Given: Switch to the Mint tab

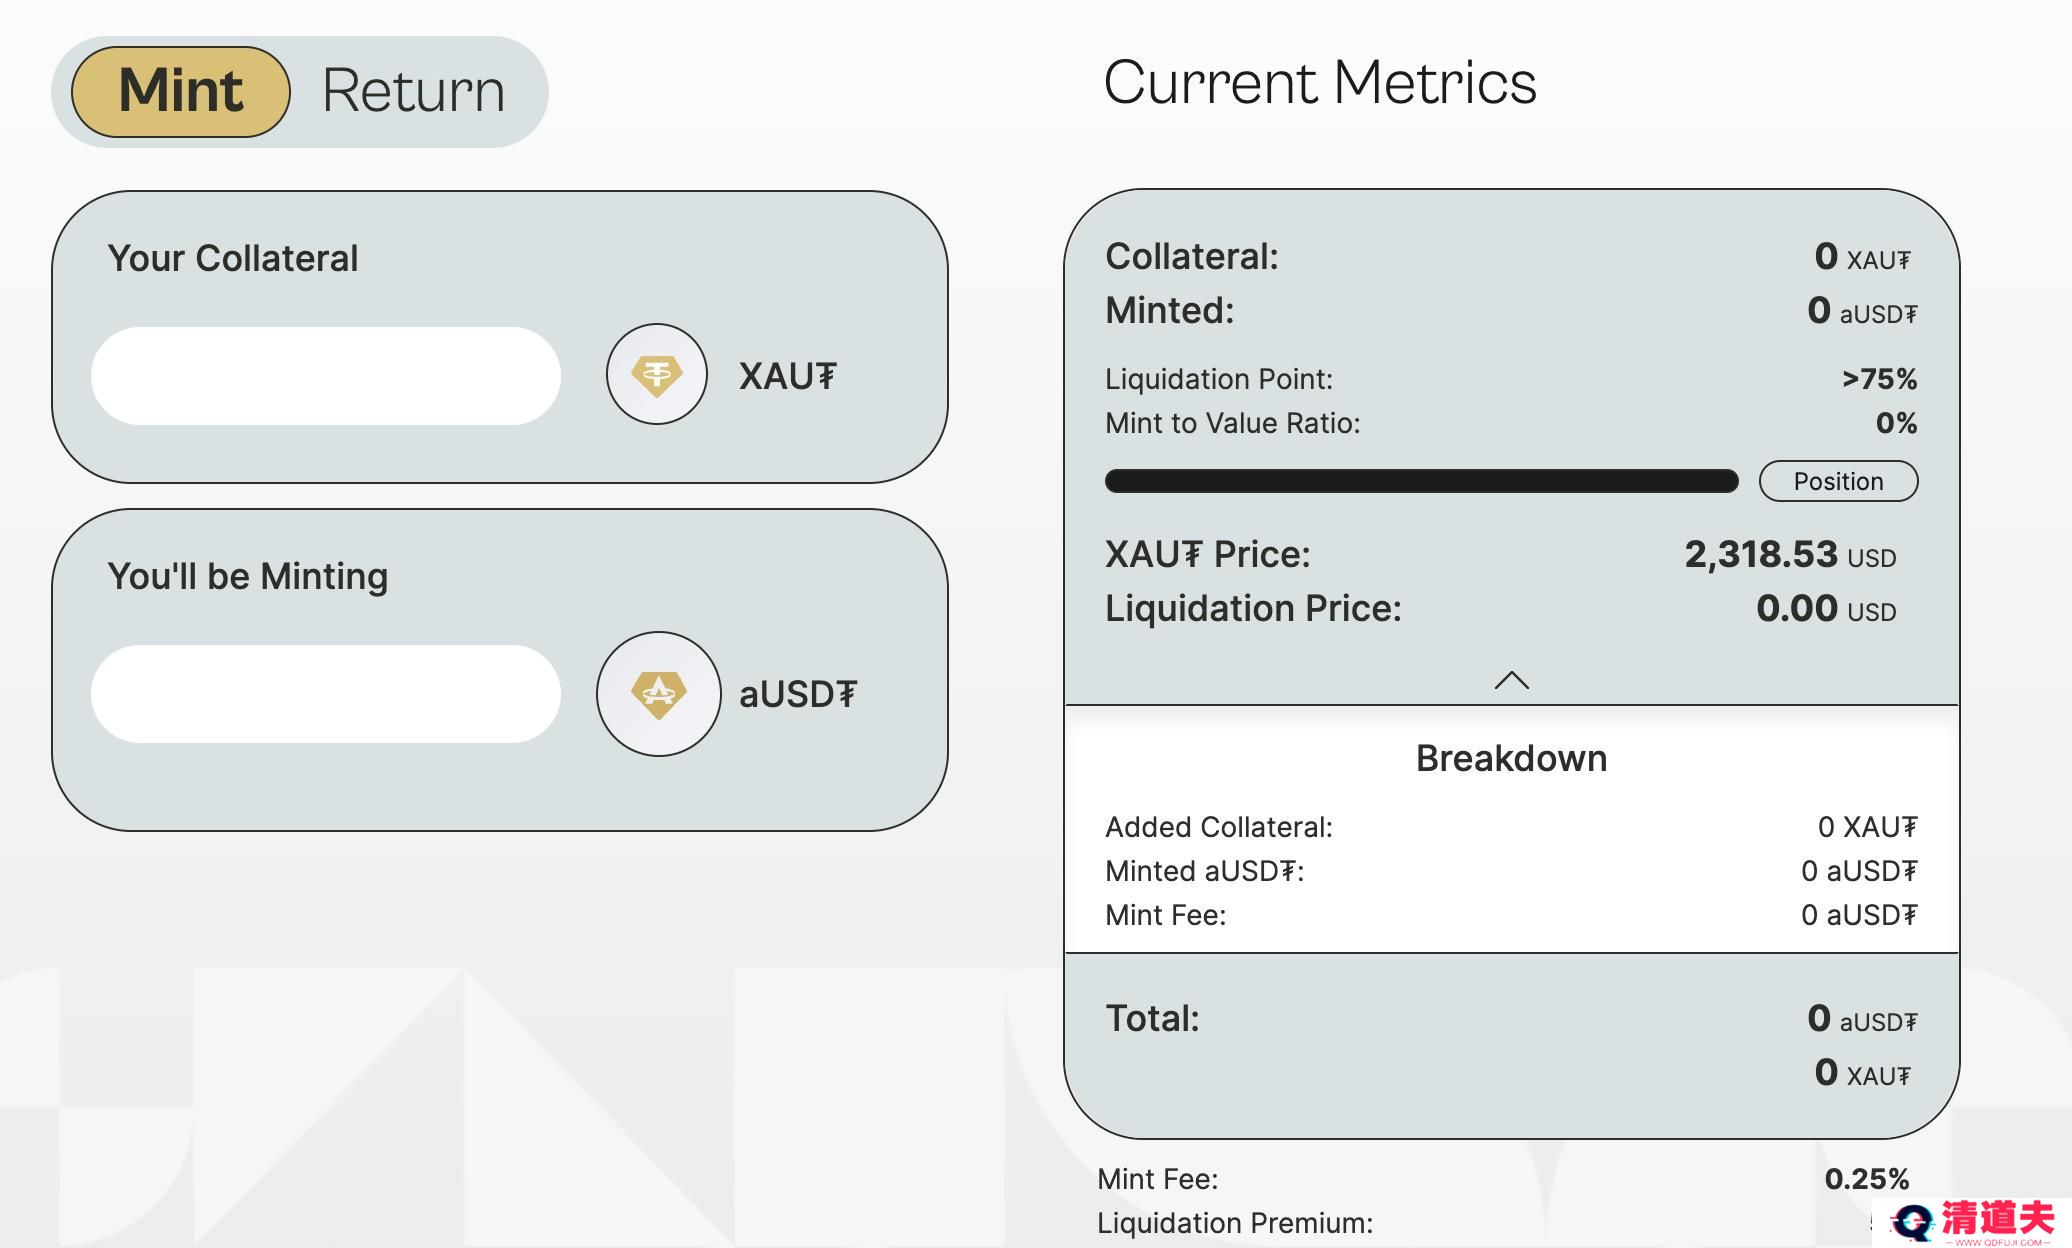Looking at the screenshot, I should 181,91.
